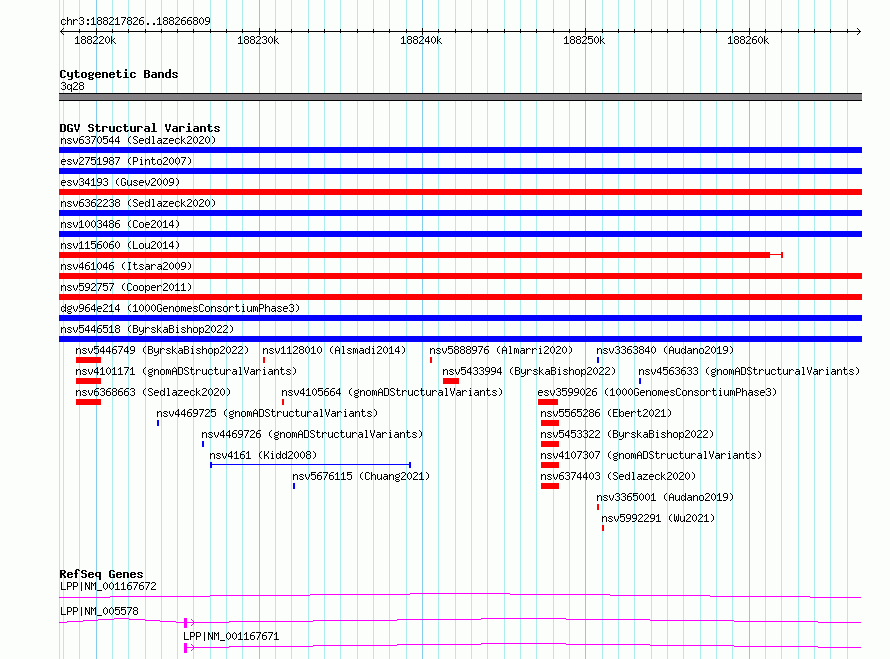Click the Cytogenetic Bands track title
The width and height of the screenshot is (890, 659).
pos(119,74)
